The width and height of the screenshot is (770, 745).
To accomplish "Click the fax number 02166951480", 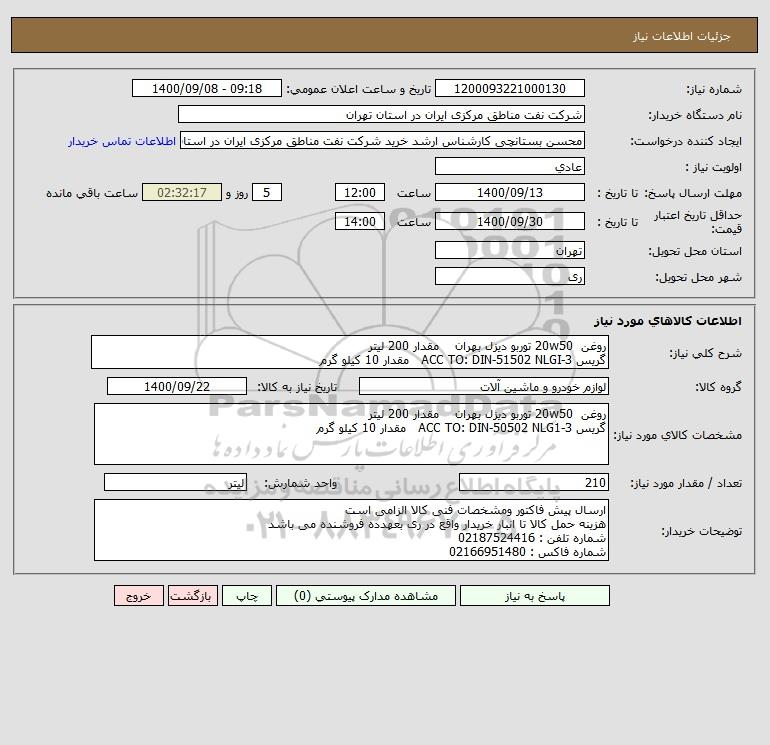I will point(487,552).
